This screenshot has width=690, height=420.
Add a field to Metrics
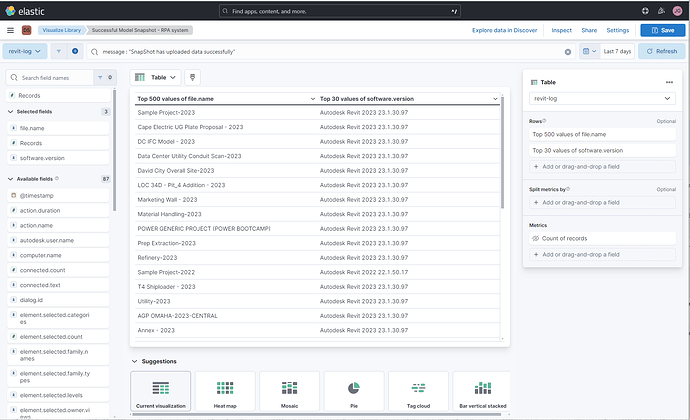(602, 254)
